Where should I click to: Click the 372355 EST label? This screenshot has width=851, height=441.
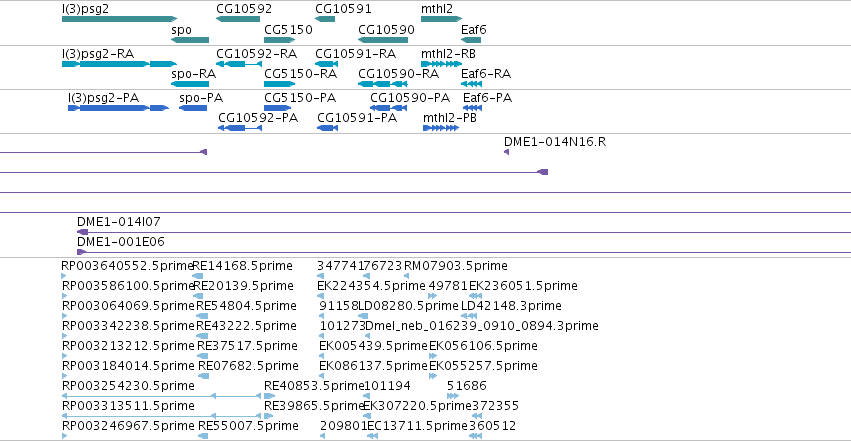496,406
